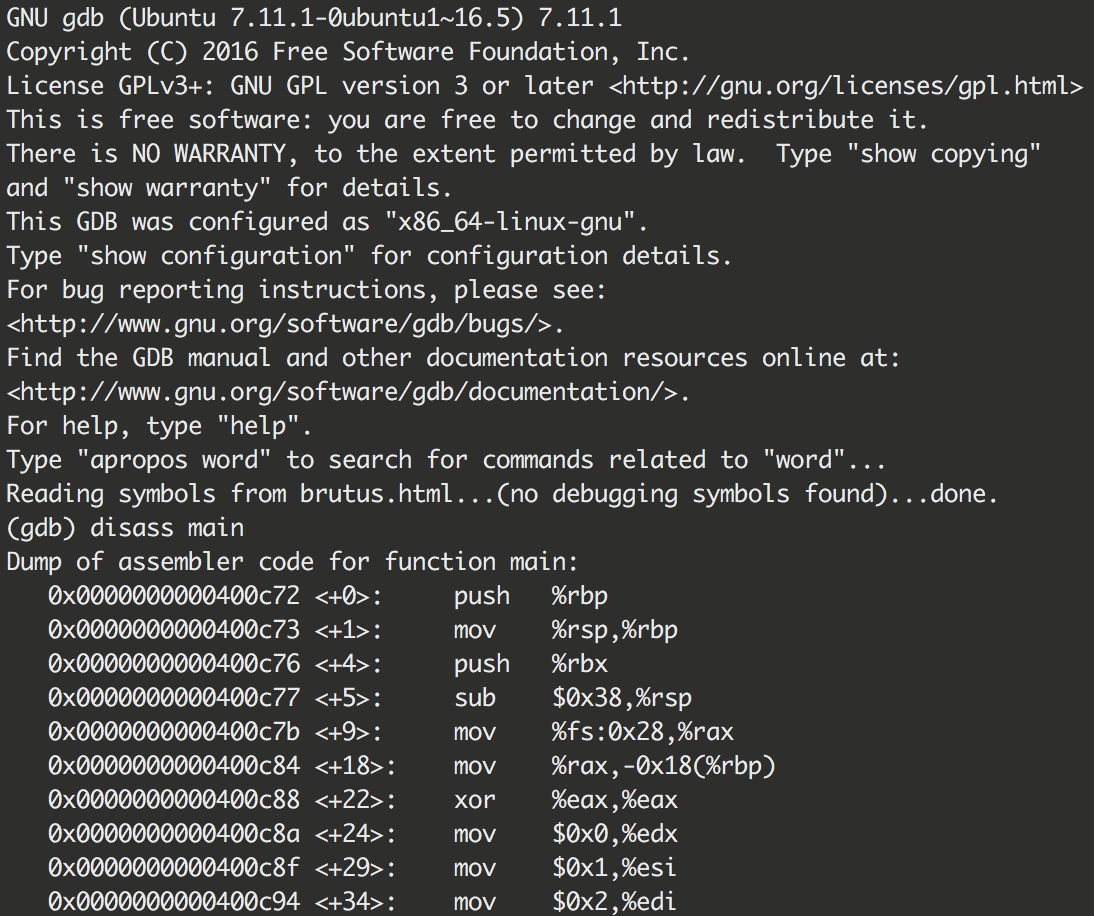
Task: Click address 0x0000000000400c94 at offset +34
Action: point(173,902)
